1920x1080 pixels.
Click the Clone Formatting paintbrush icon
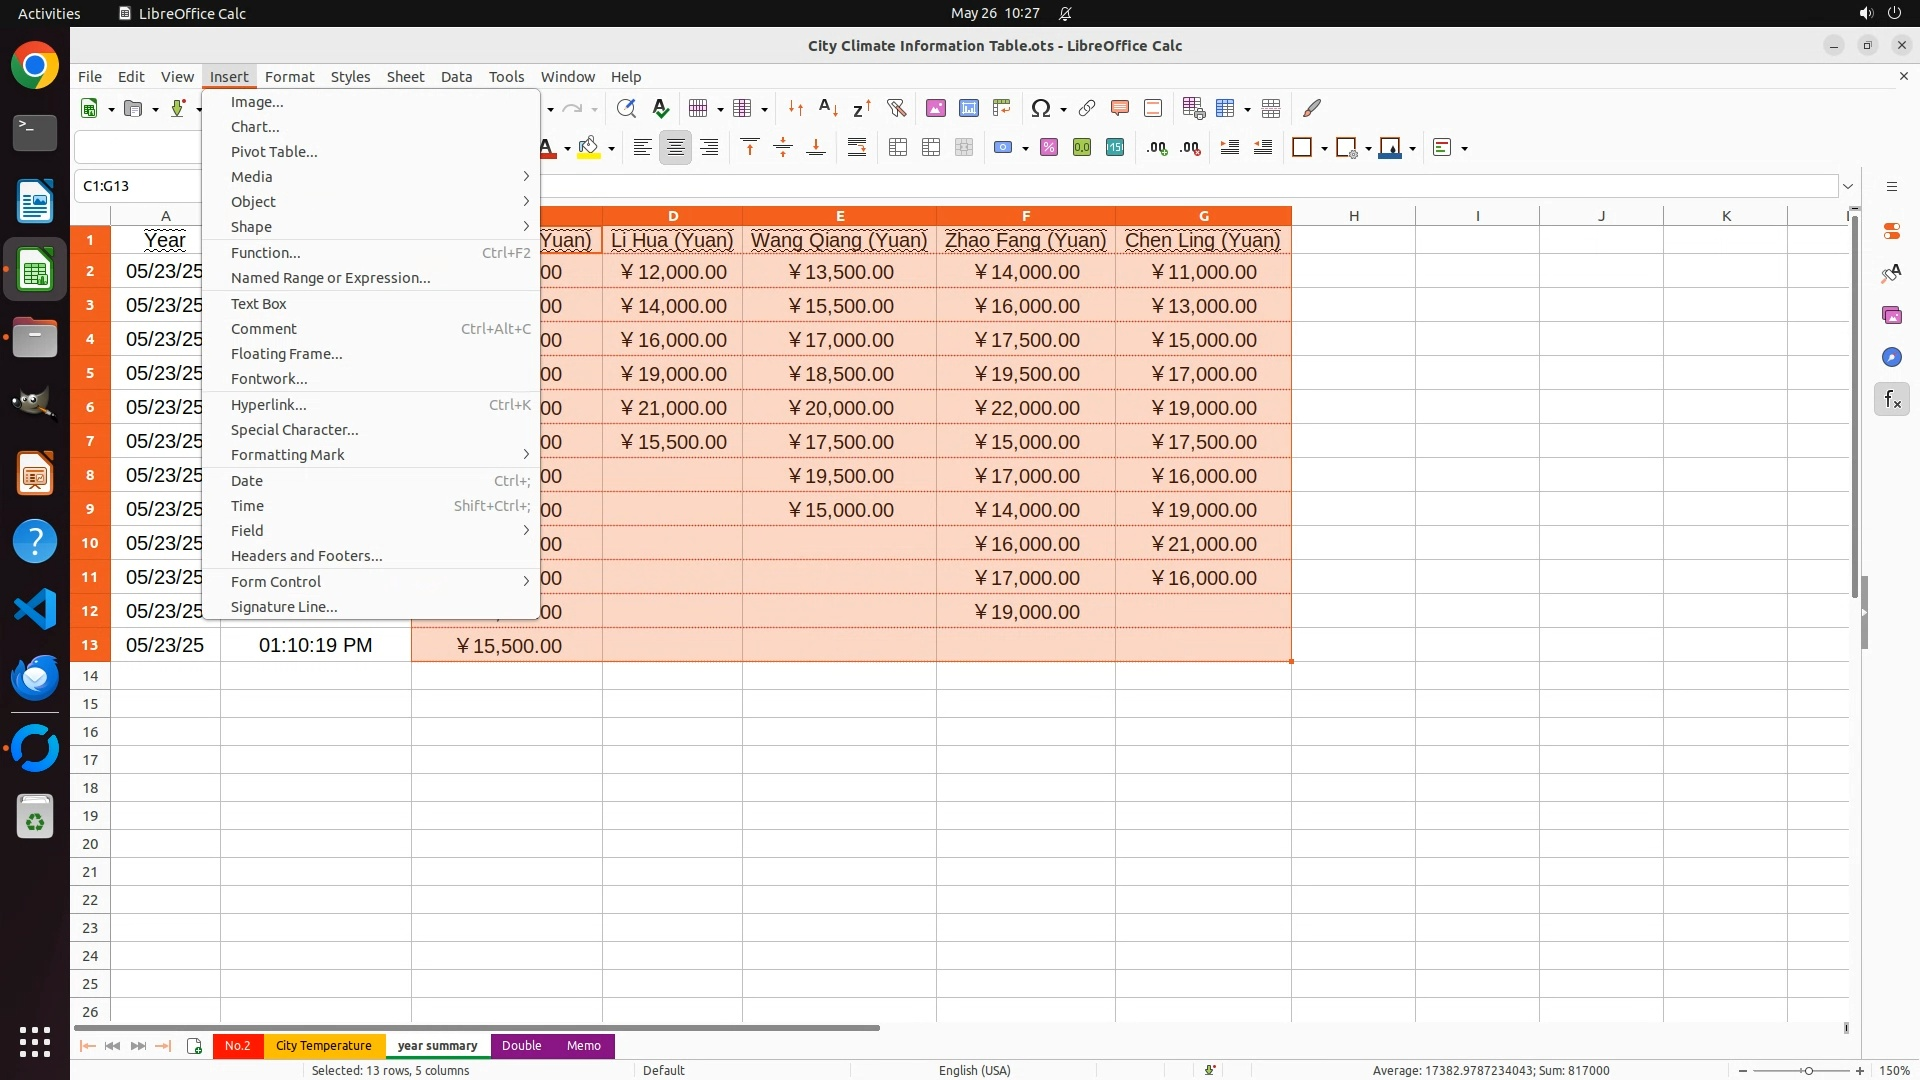click(1312, 108)
